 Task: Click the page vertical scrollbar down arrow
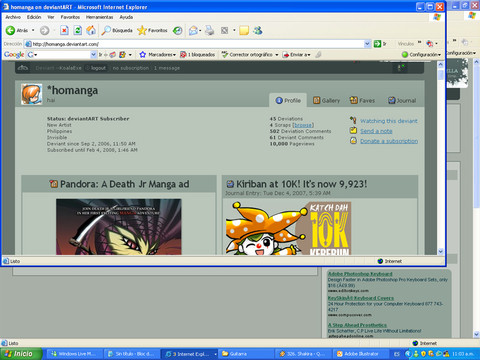[x=441, y=251]
